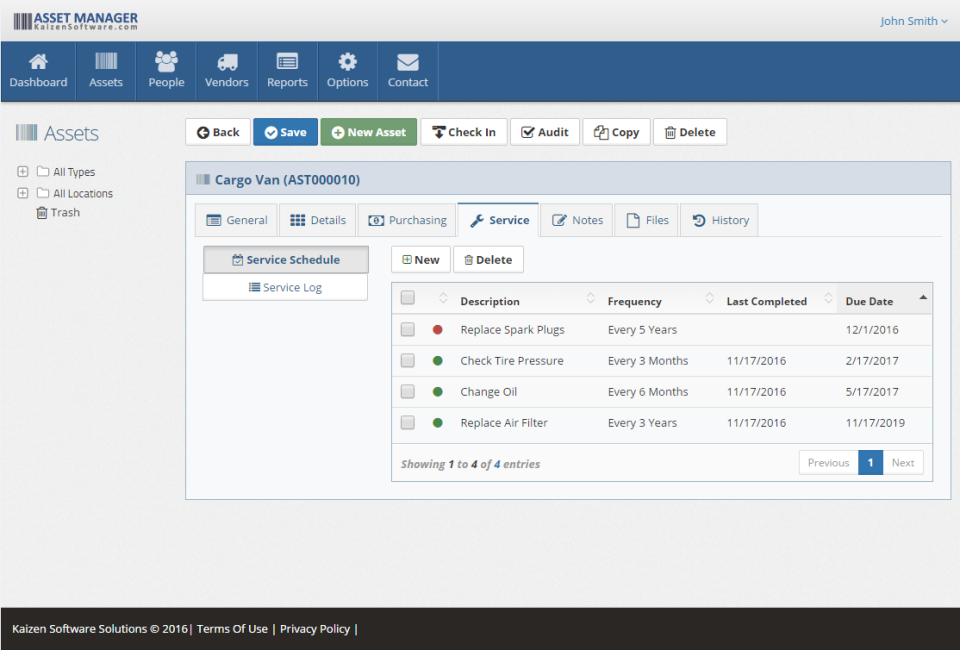Open the History tab
This screenshot has height=650, width=960.
[719, 219]
